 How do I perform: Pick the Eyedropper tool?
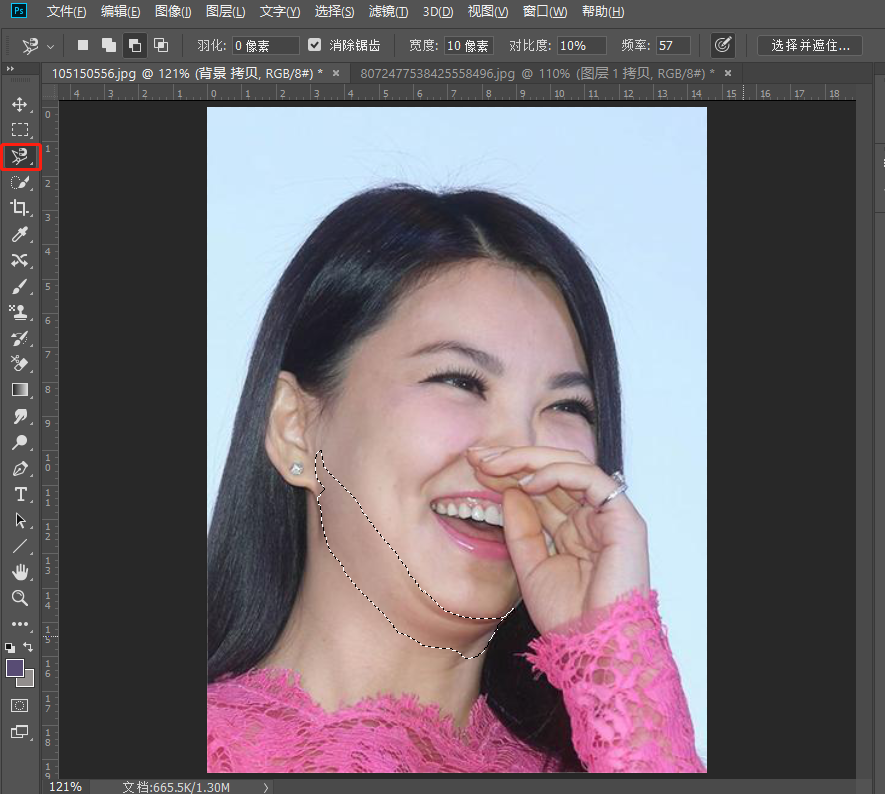[x=19, y=234]
